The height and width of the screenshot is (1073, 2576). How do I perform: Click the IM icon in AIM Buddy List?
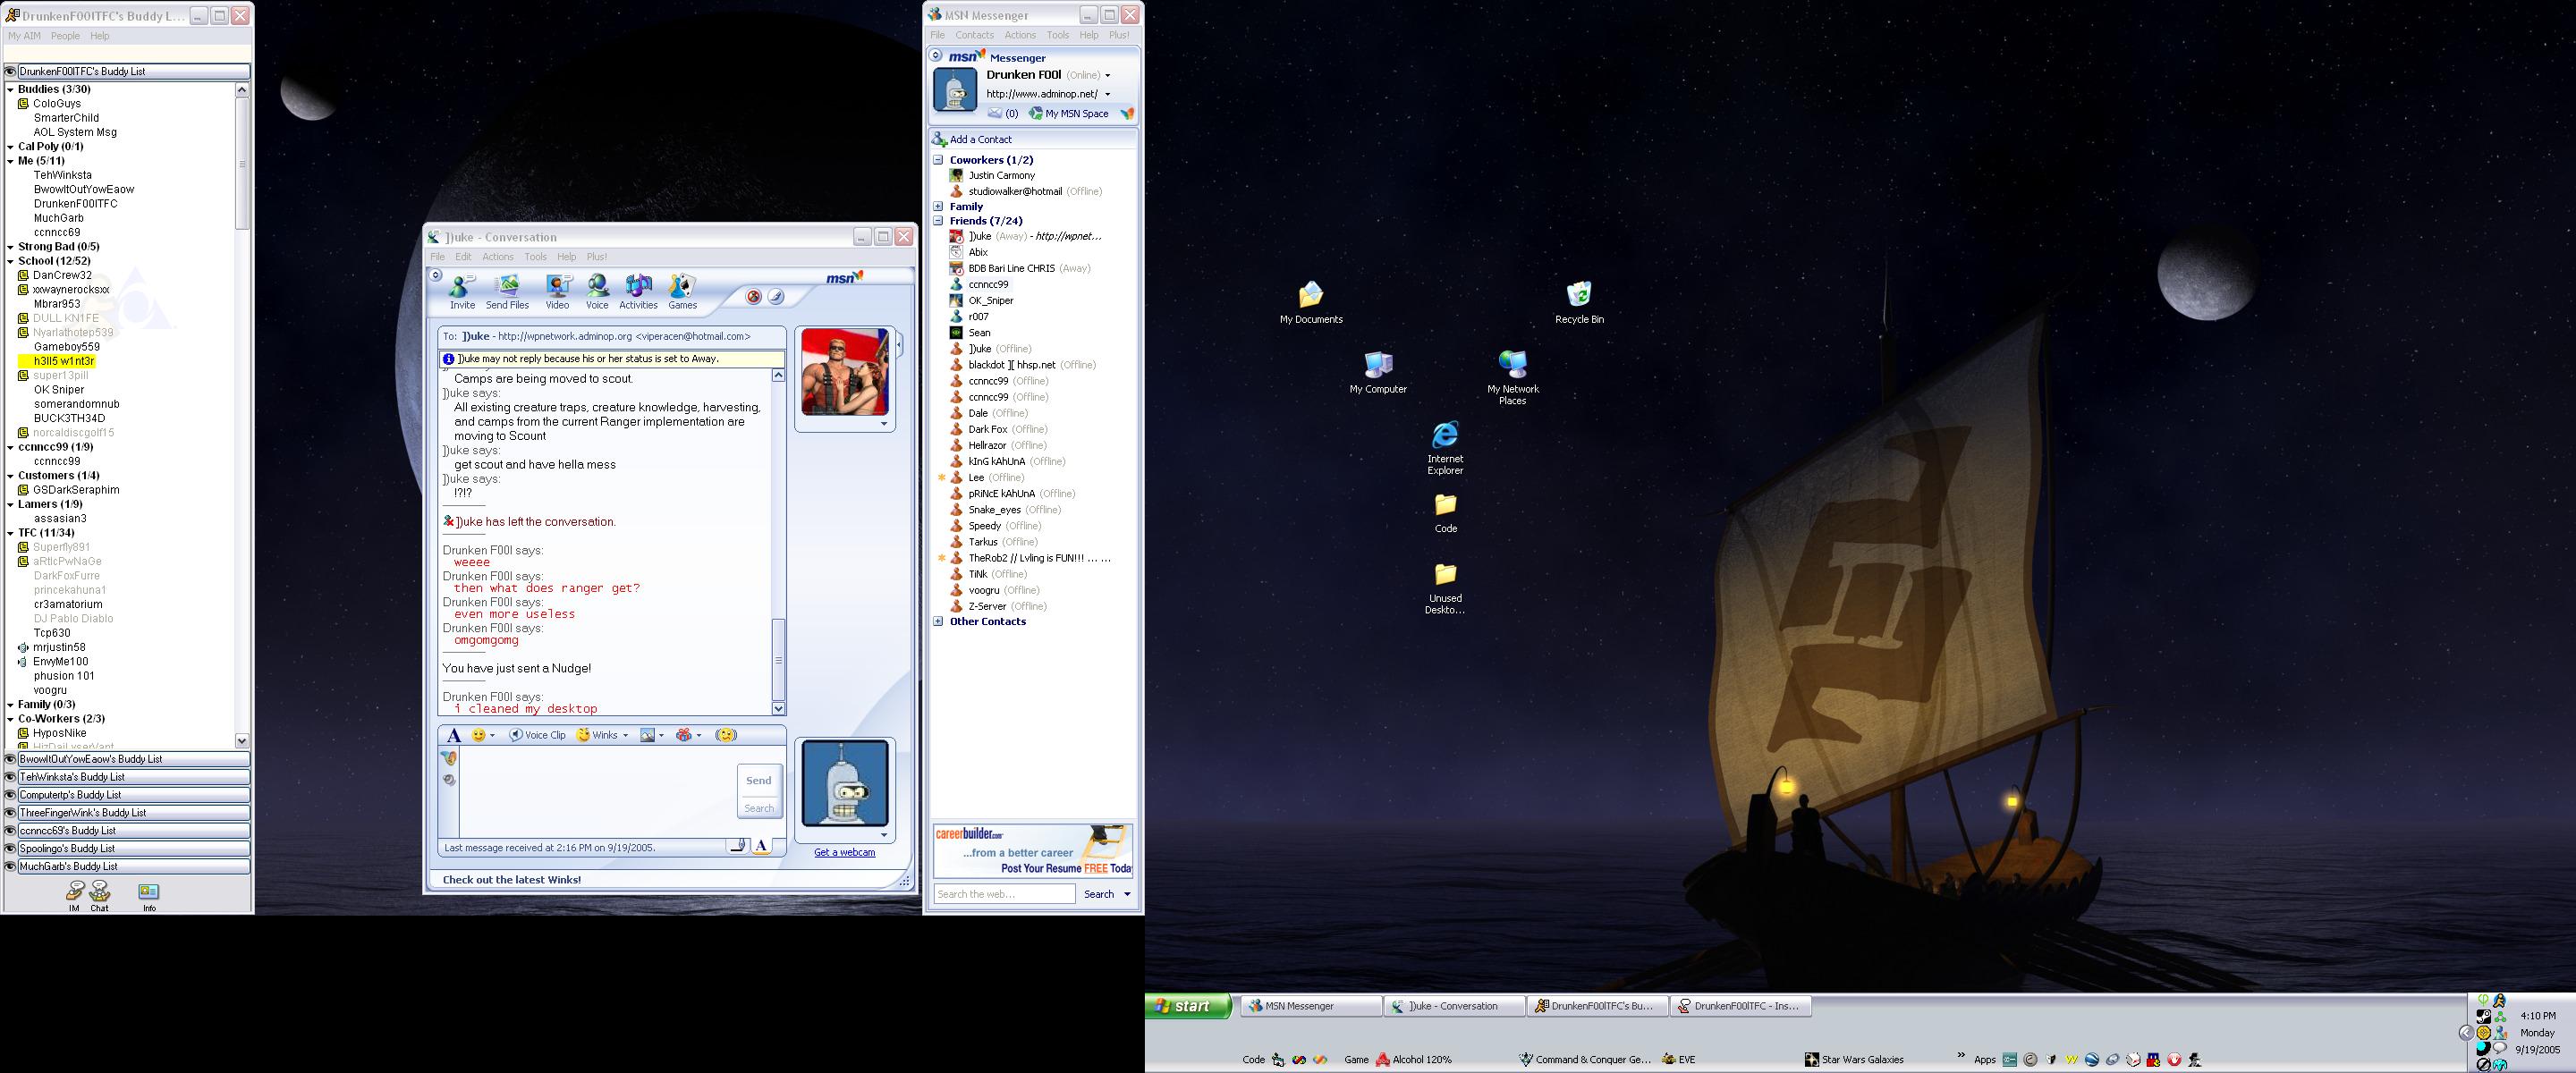[75, 895]
